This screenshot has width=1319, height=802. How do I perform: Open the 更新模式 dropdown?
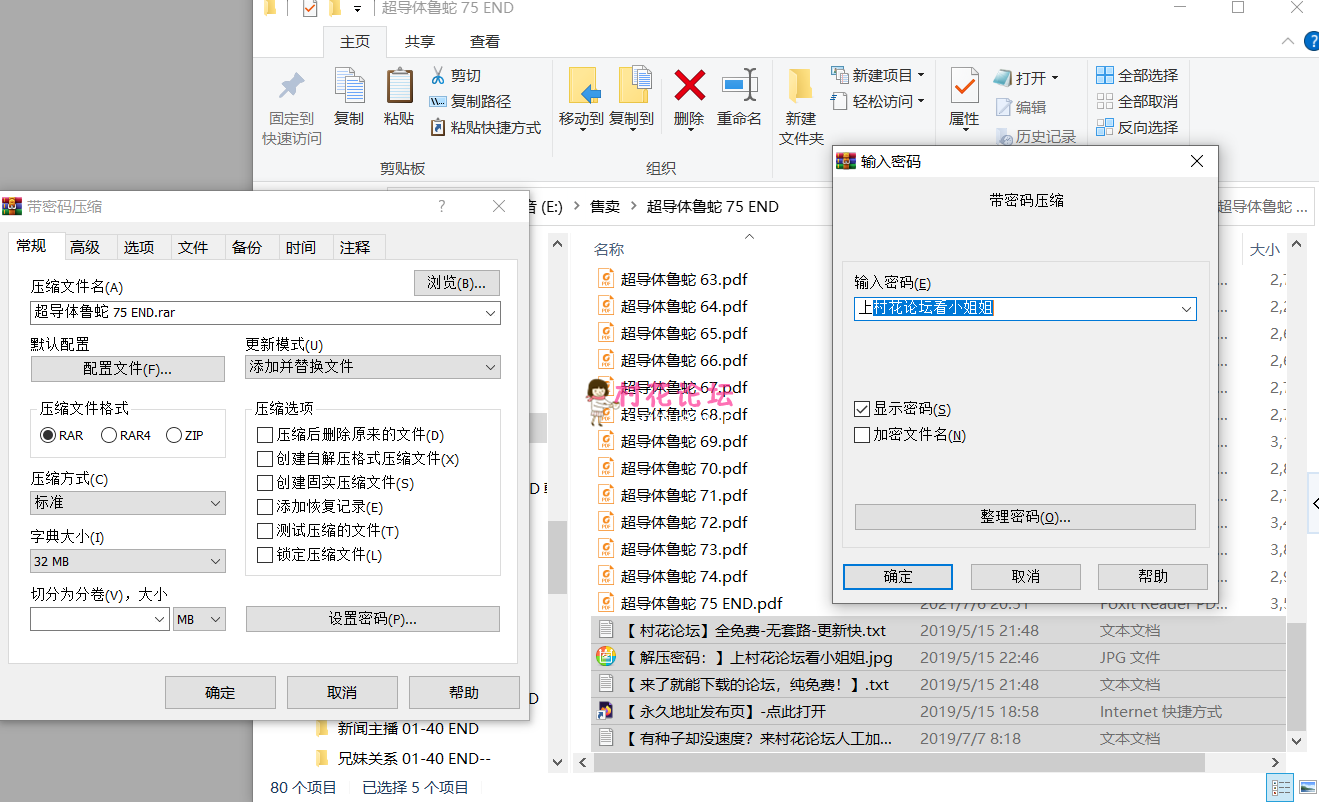[373, 367]
